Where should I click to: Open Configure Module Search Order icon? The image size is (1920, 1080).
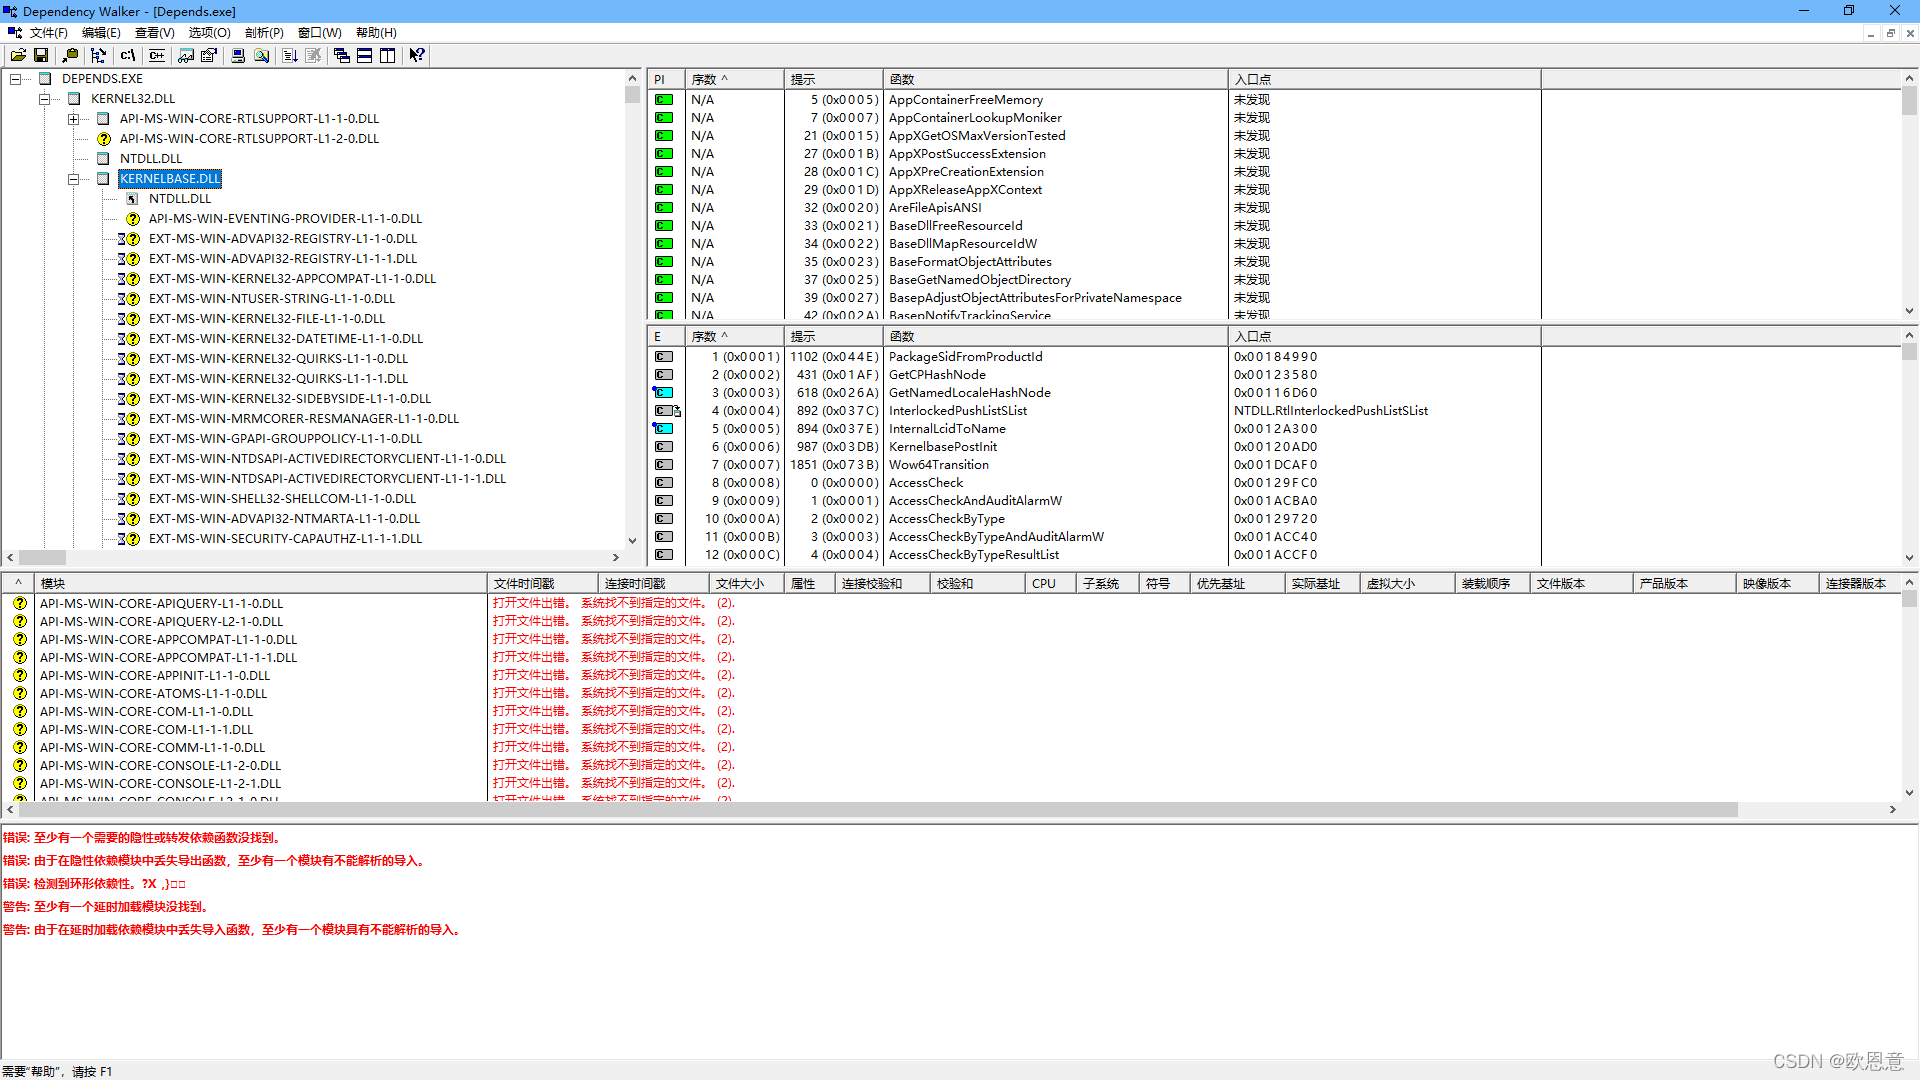tap(261, 56)
